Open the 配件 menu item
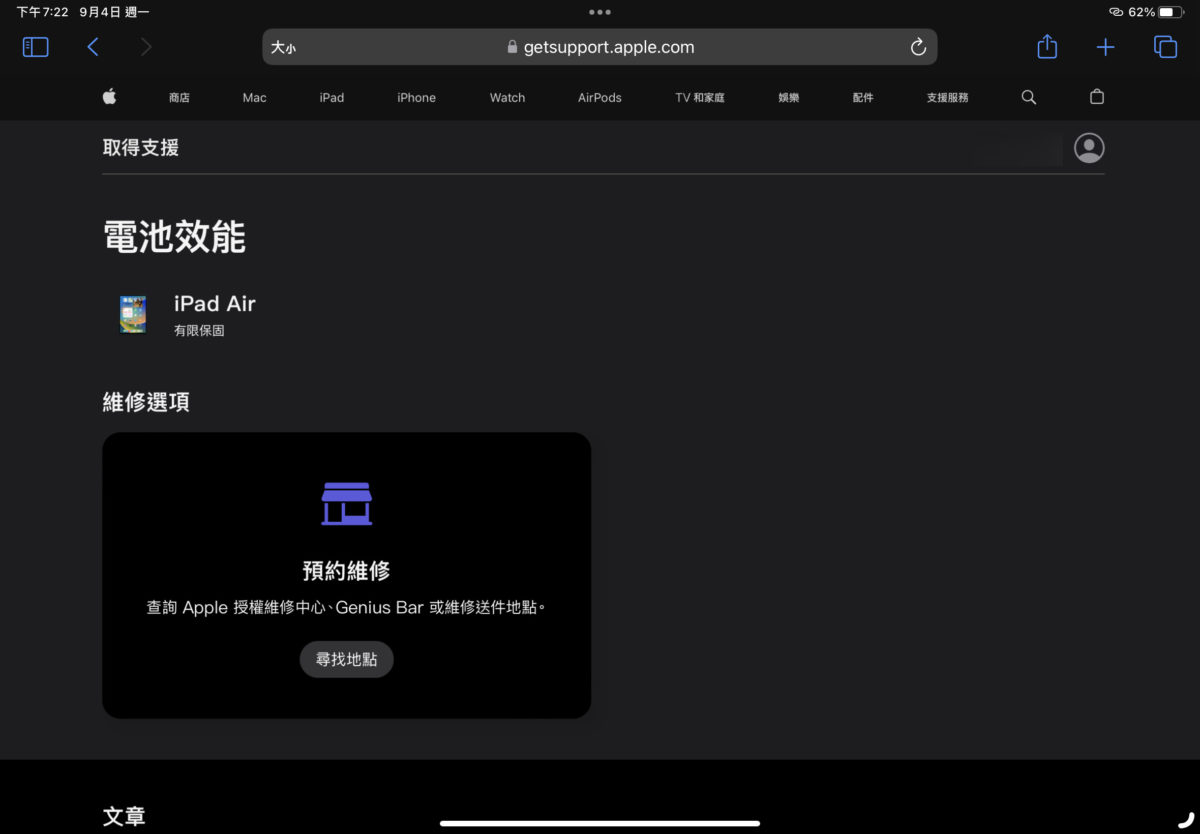Viewport: 1200px width, 834px height. pos(863,98)
